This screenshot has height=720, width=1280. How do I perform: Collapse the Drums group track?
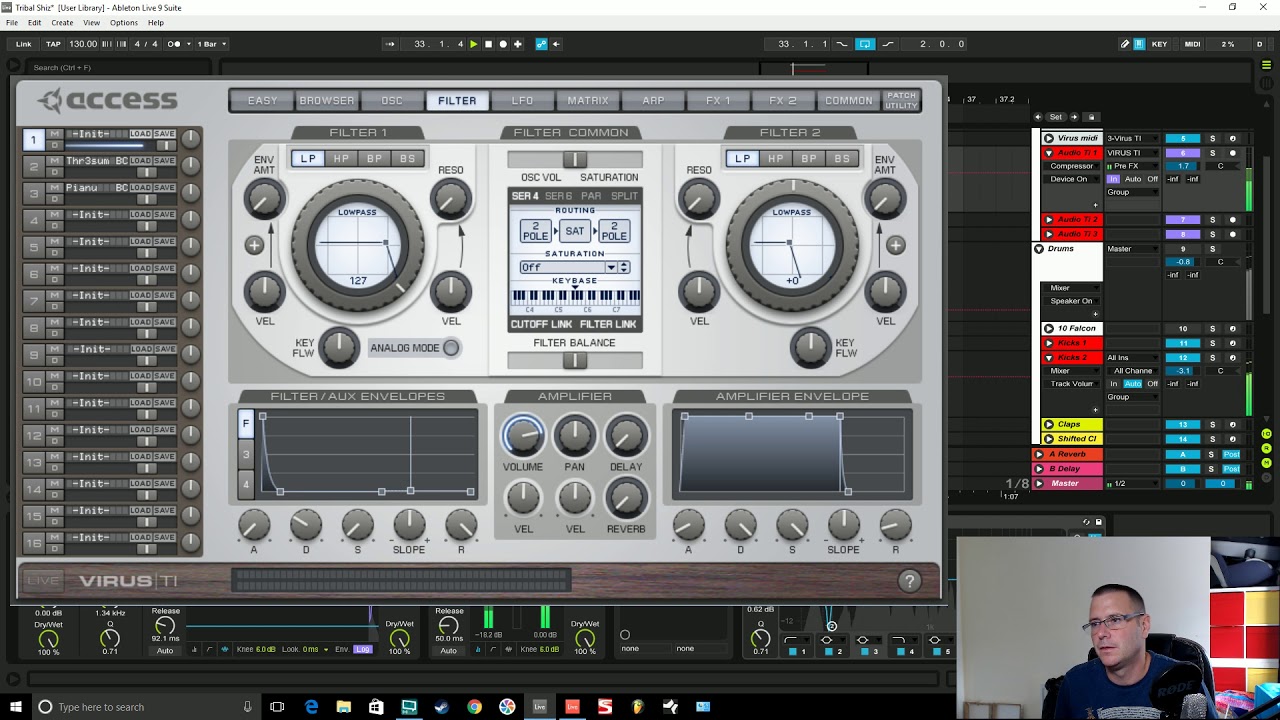(1039, 248)
